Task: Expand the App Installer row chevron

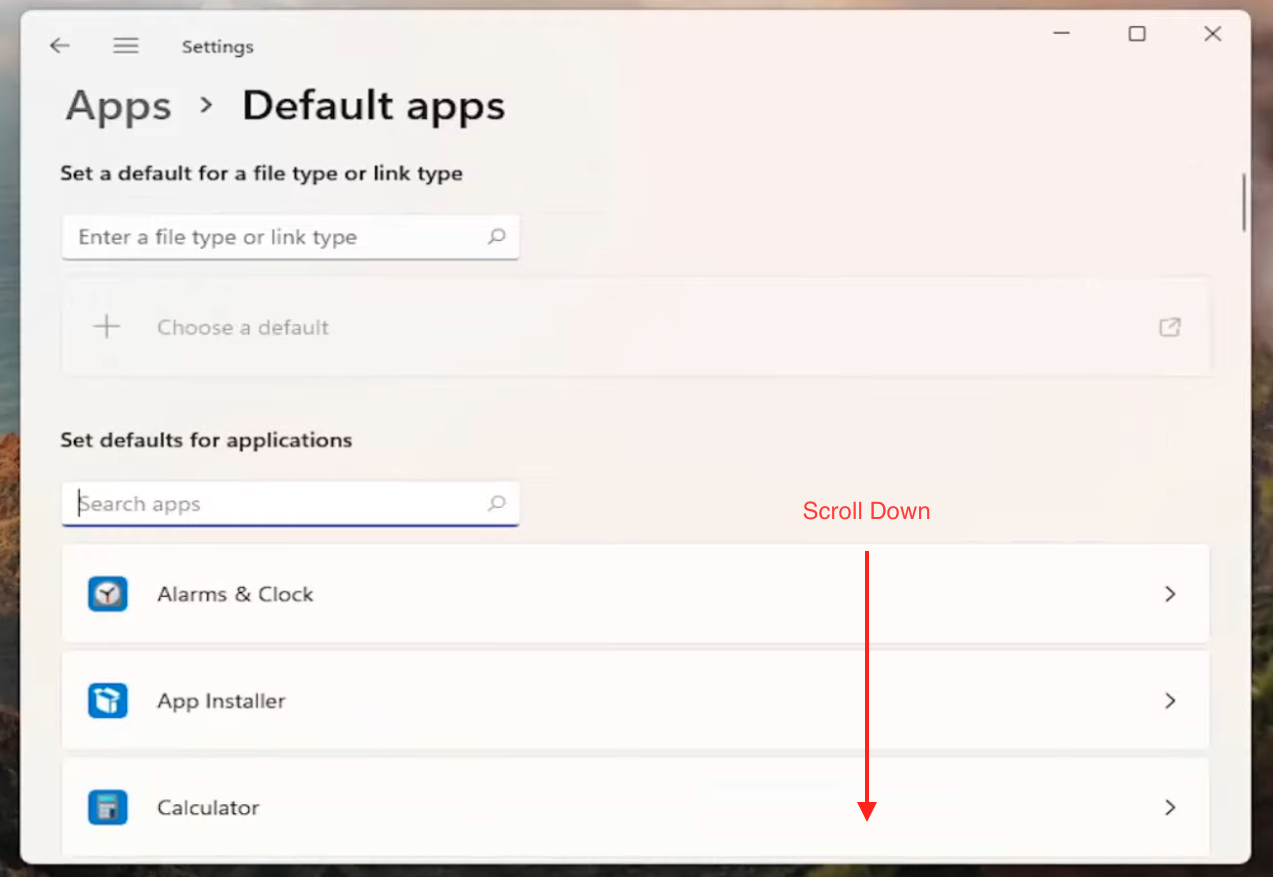Action: (1170, 701)
